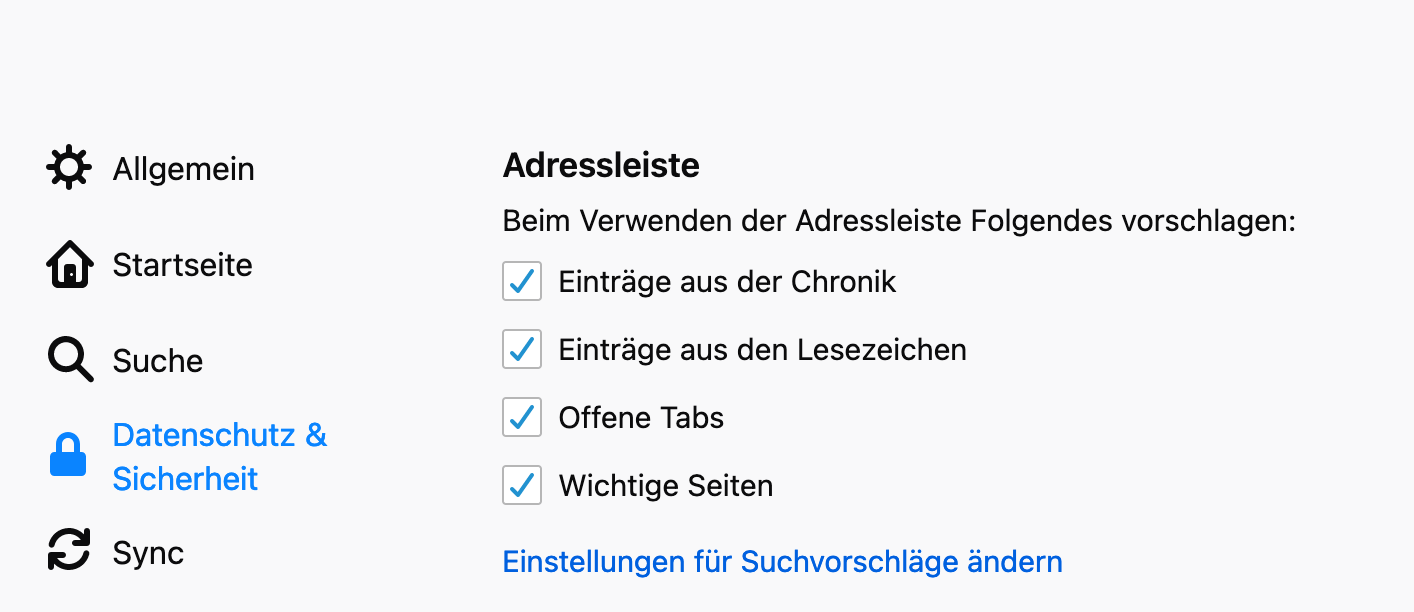Click the Adressleiste section heading
Viewport: 1414px width, 612px height.
601,165
